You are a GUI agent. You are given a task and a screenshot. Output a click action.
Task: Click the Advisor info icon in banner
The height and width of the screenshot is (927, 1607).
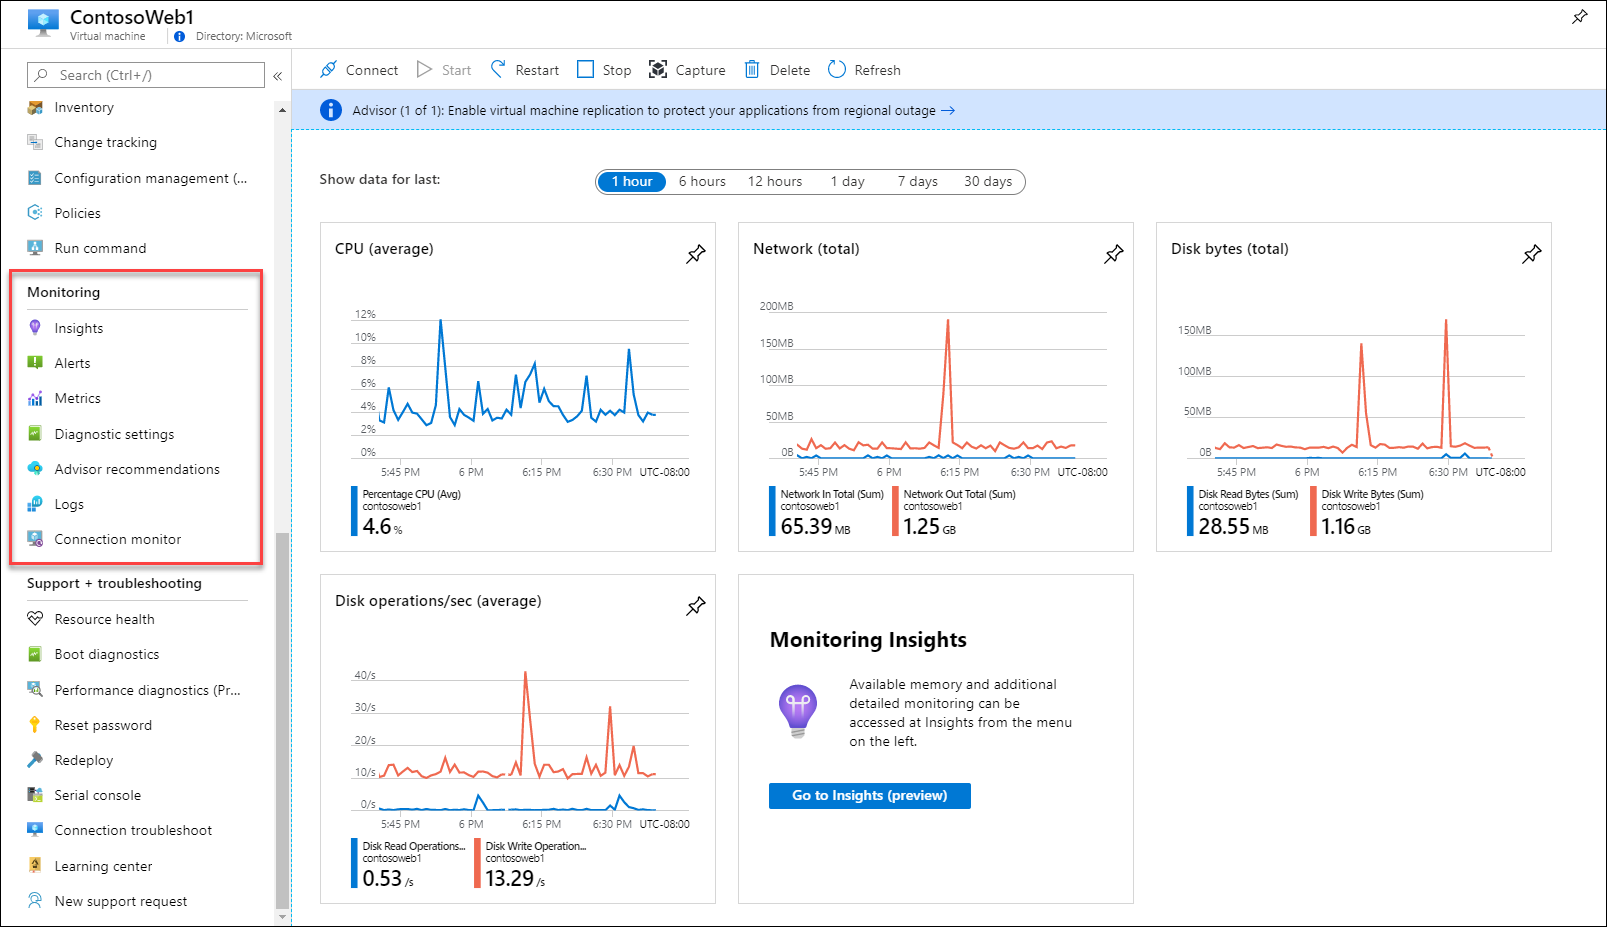(331, 110)
